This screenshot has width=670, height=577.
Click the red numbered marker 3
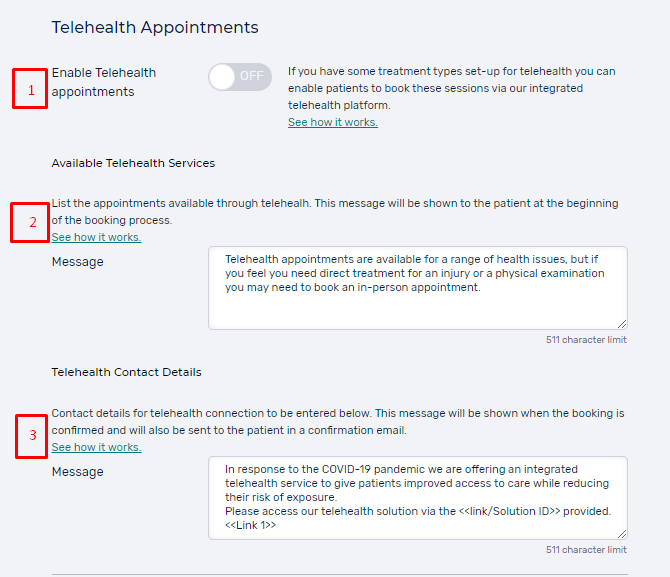(x=33, y=435)
